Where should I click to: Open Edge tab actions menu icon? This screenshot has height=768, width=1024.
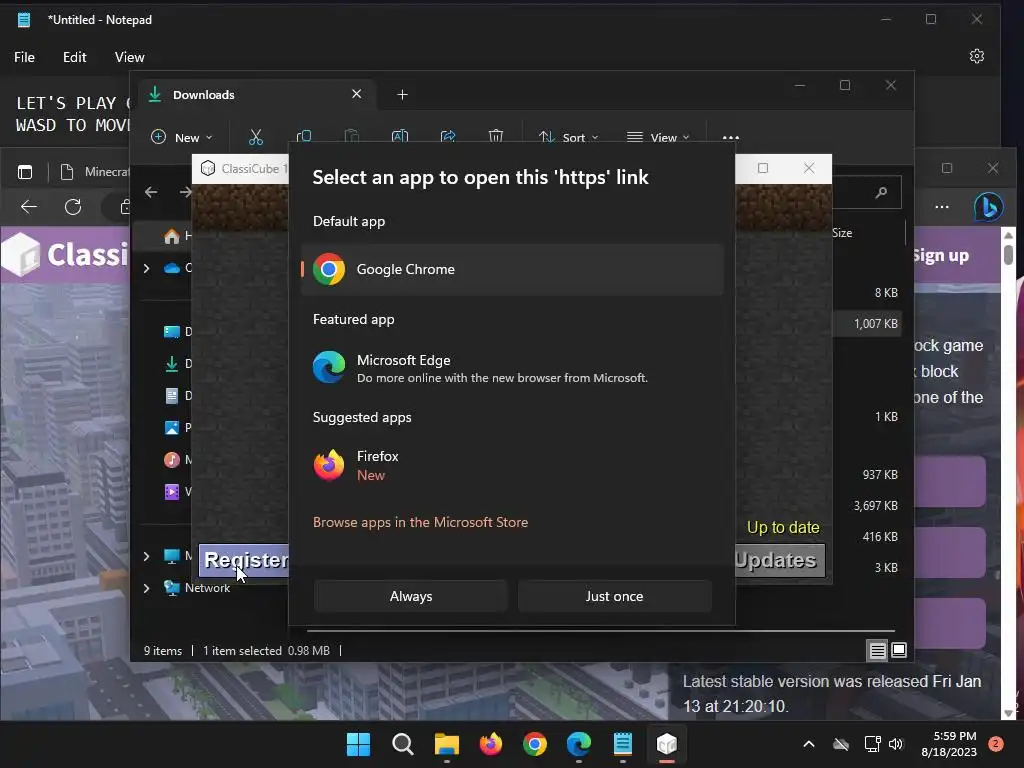coord(25,172)
